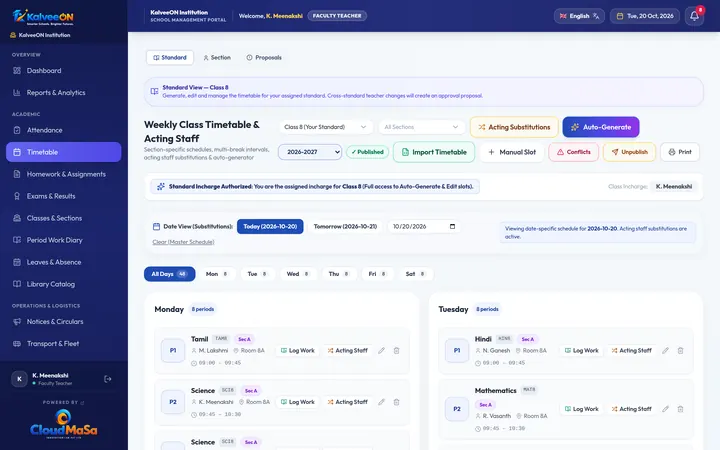Log Work for Monday P1 Tamil
The width and height of the screenshot is (720, 450).
tap(298, 350)
